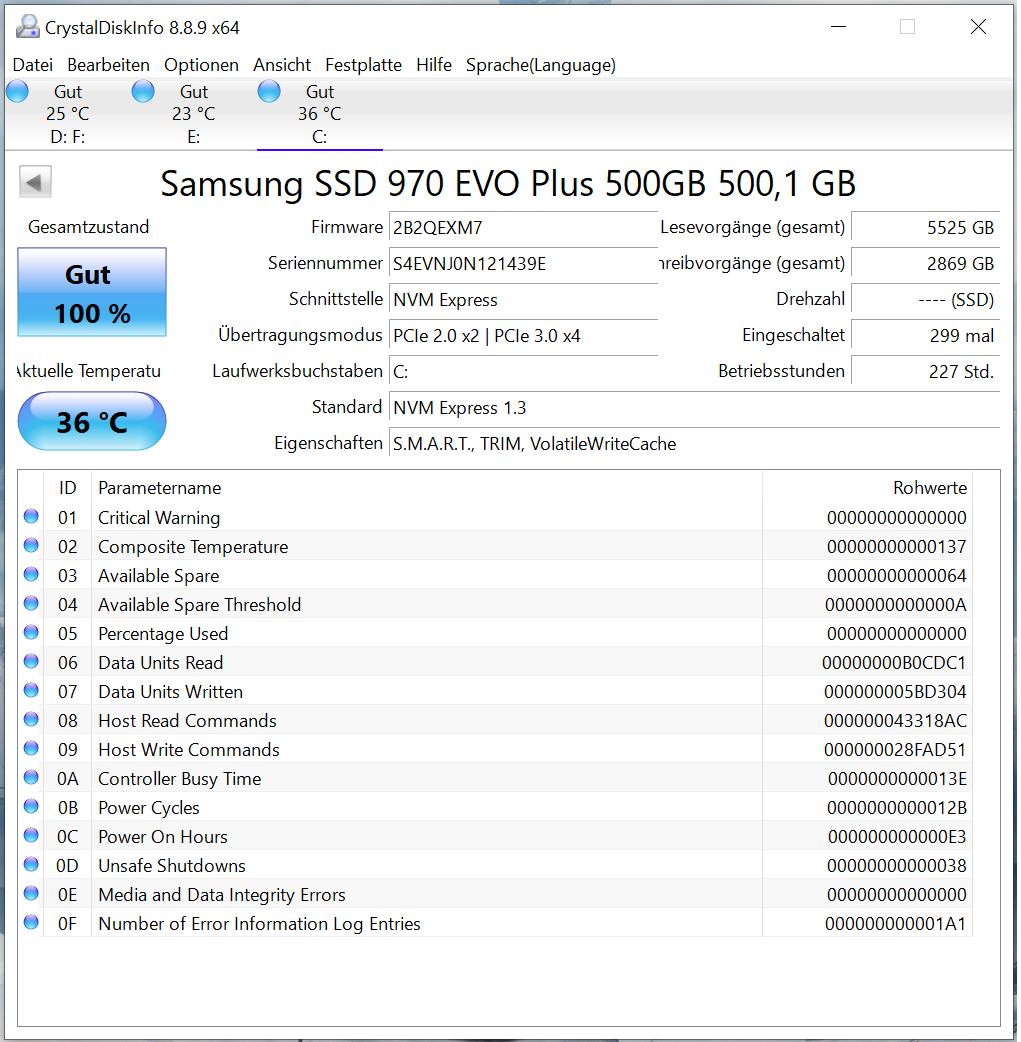Close the CrystalDiskInfo window
The width and height of the screenshot is (1021, 1042).
coord(978,27)
